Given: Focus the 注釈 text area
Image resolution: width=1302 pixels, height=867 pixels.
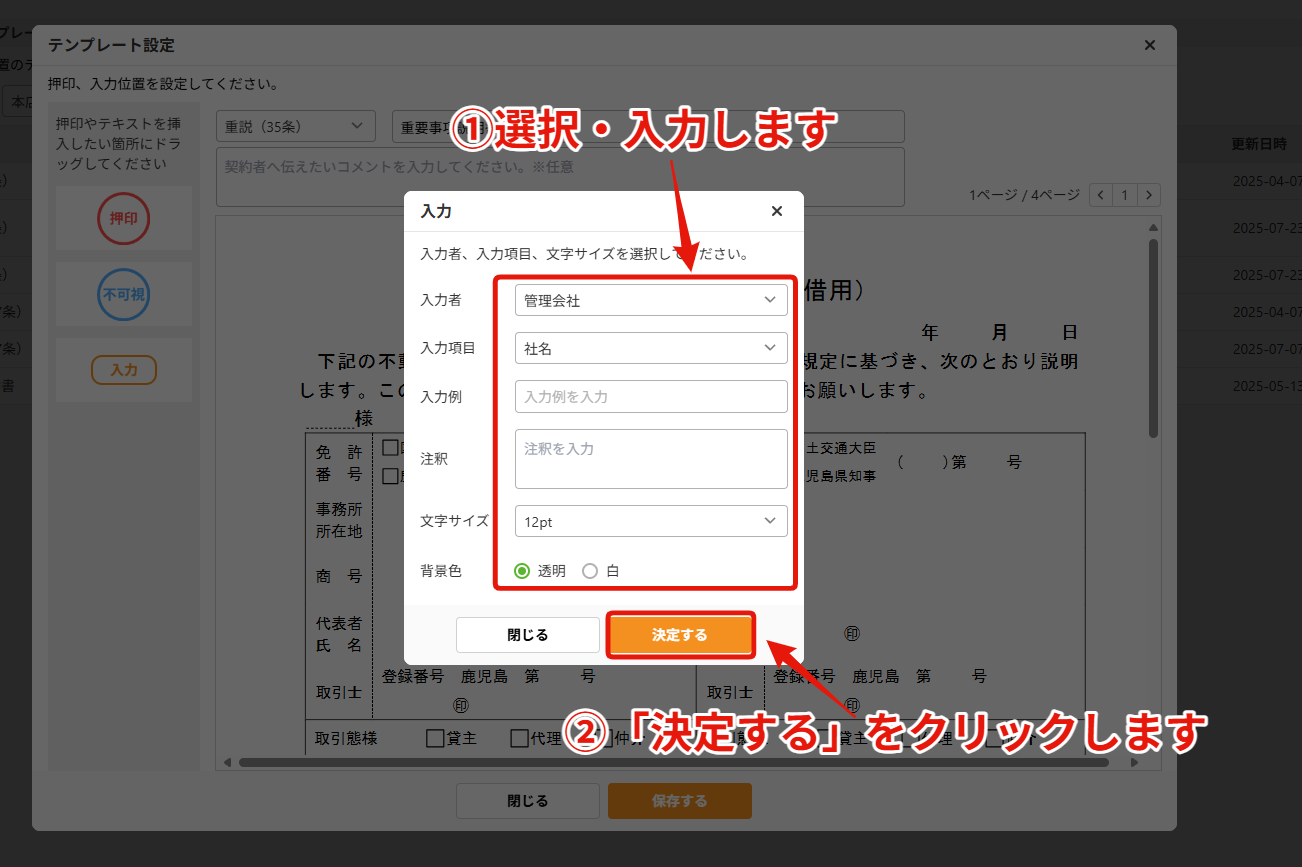Looking at the screenshot, I should [651, 459].
